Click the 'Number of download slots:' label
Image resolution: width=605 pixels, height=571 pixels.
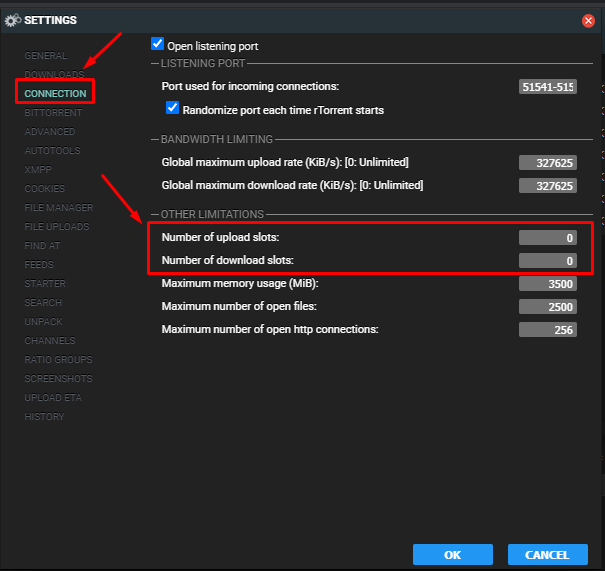click(x=228, y=260)
